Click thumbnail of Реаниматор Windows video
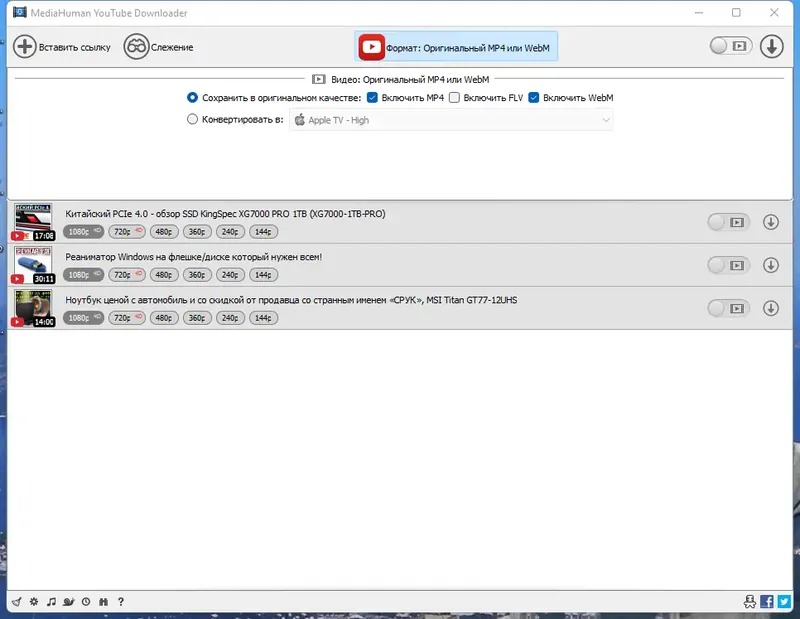The width and height of the screenshot is (800, 619). [33, 265]
